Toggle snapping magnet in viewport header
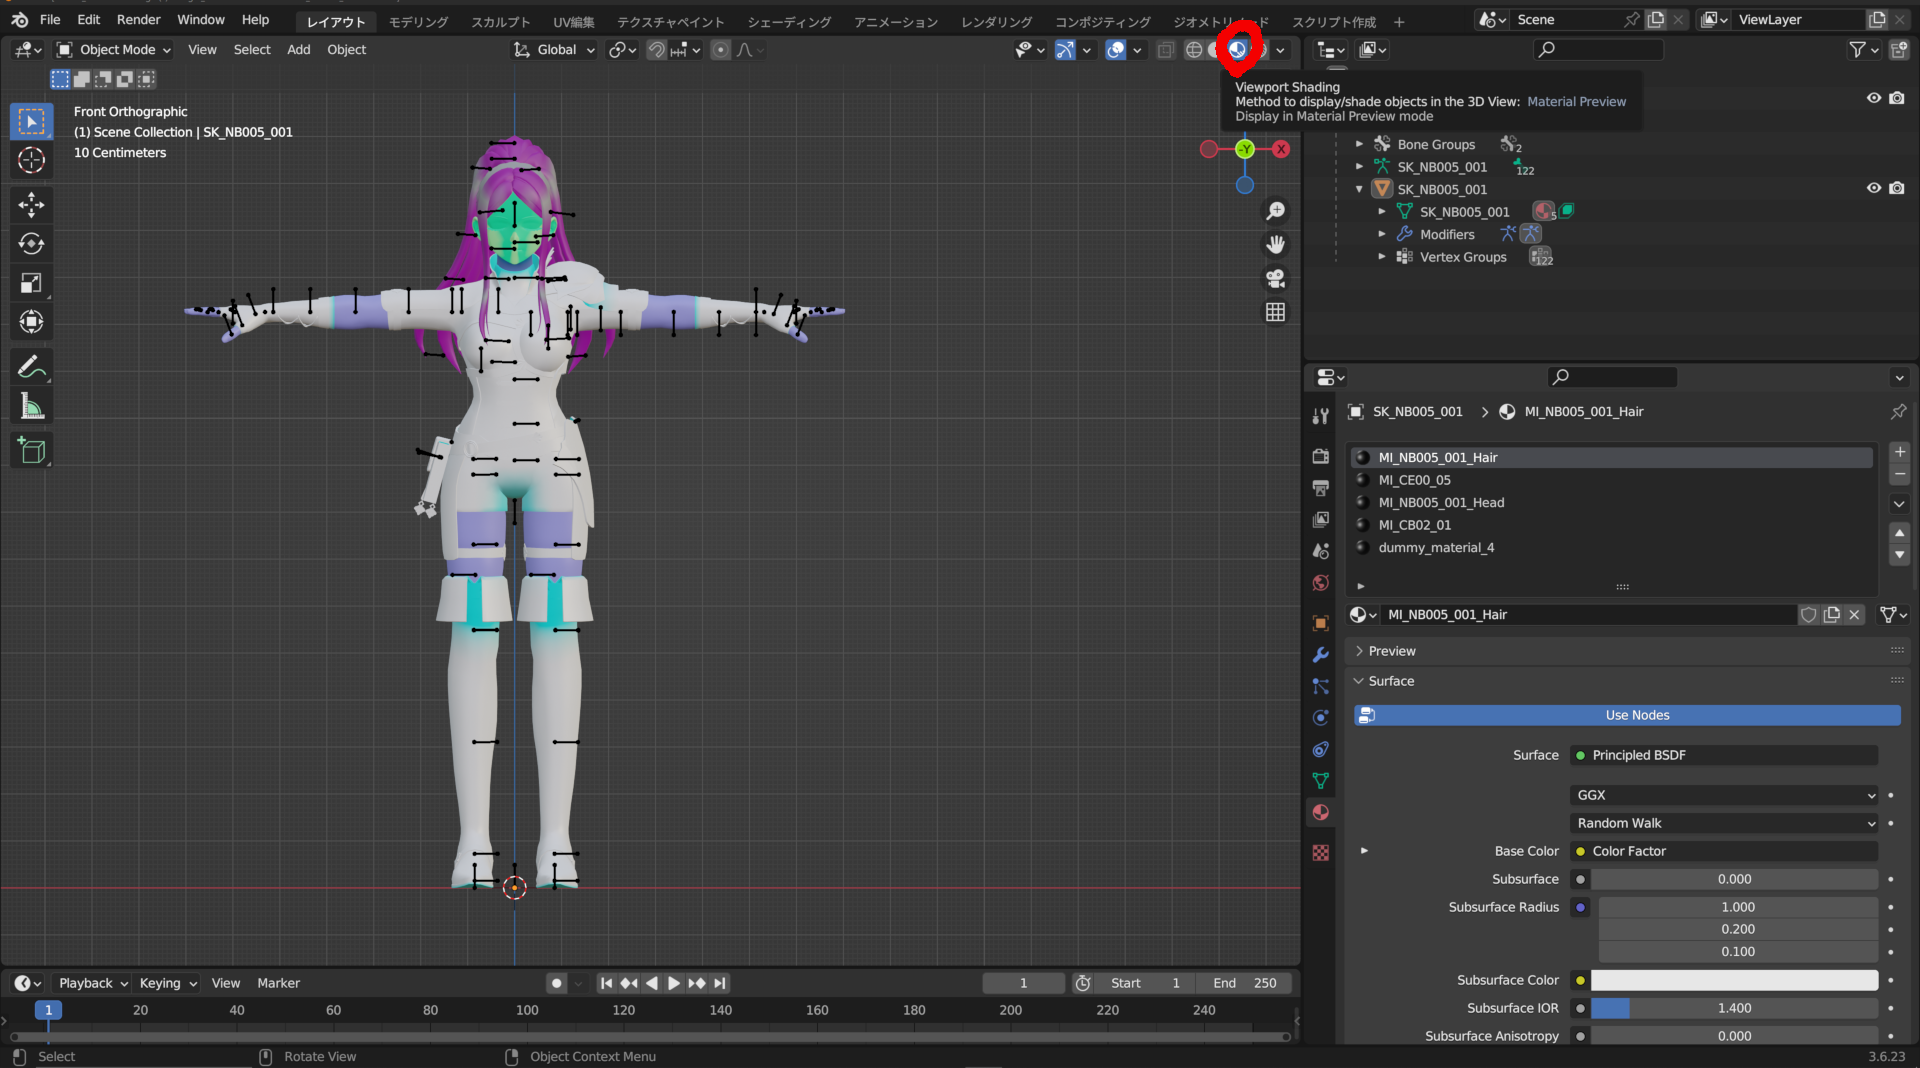 (x=656, y=50)
